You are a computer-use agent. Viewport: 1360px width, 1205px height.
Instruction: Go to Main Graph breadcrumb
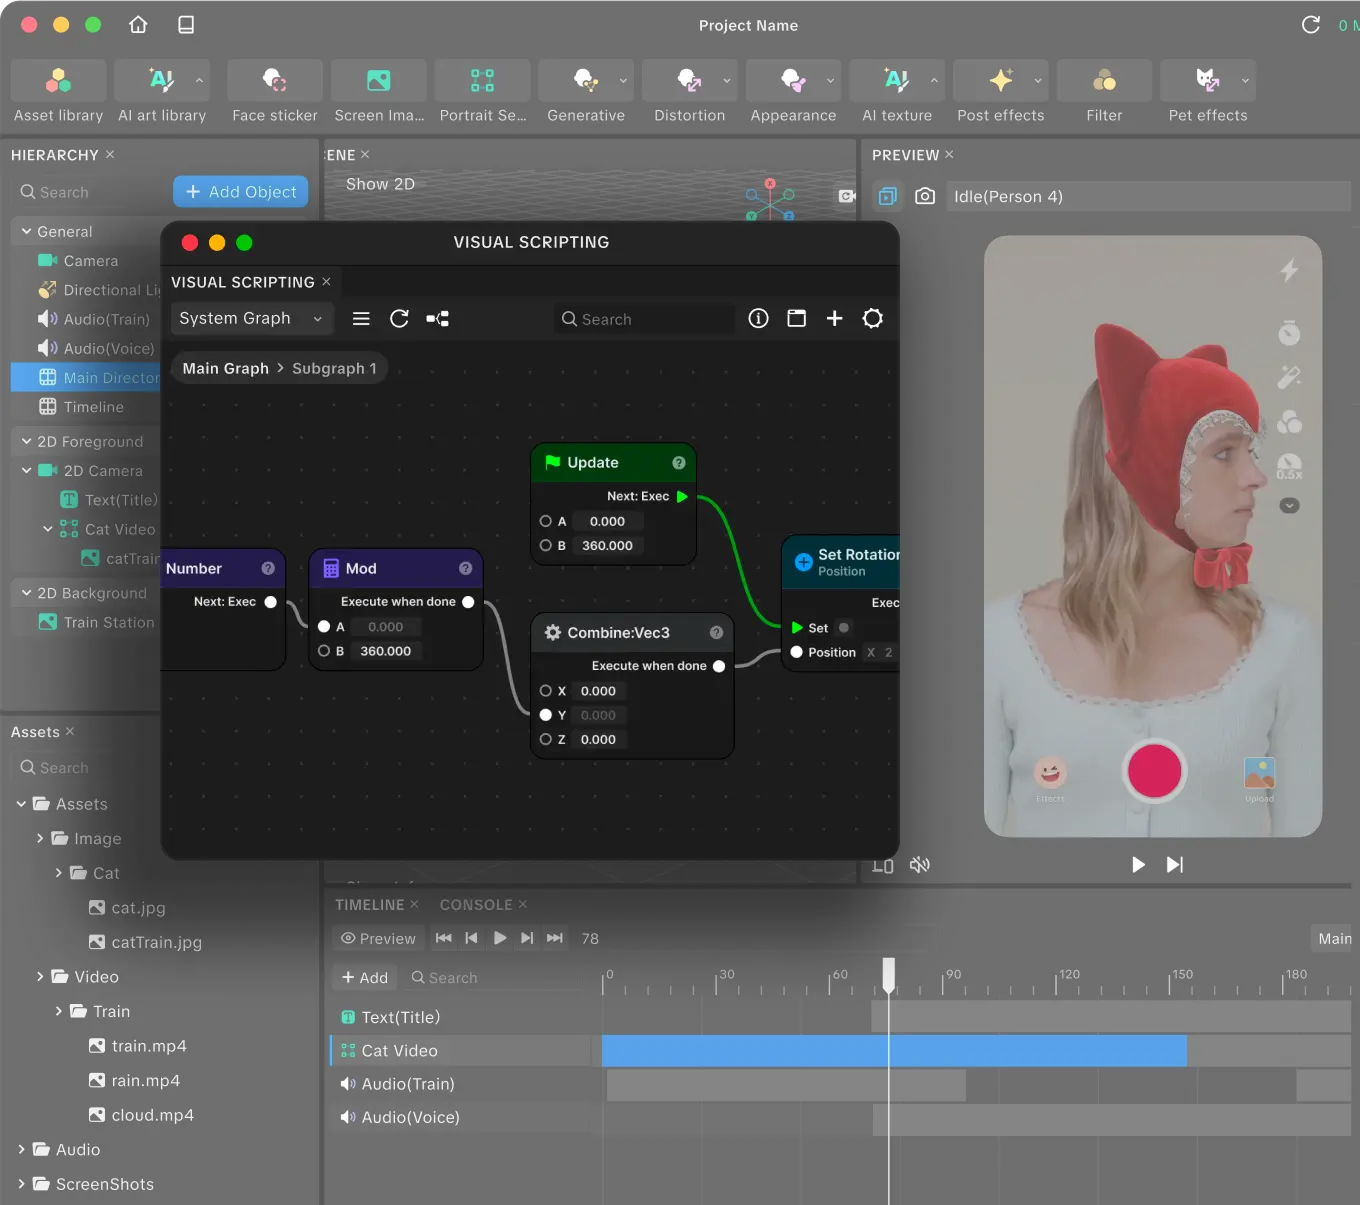(226, 369)
